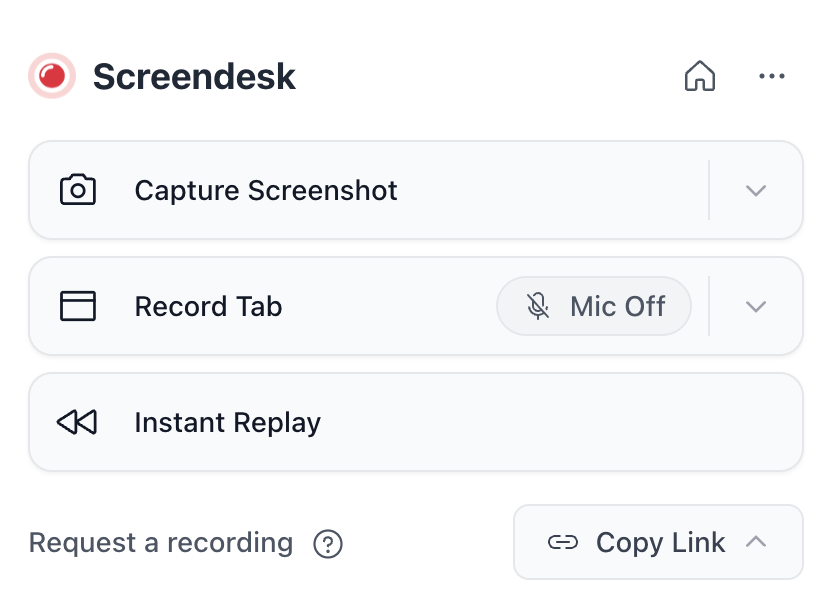
Task: Toggle the Mic Off pill
Action: tap(594, 306)
